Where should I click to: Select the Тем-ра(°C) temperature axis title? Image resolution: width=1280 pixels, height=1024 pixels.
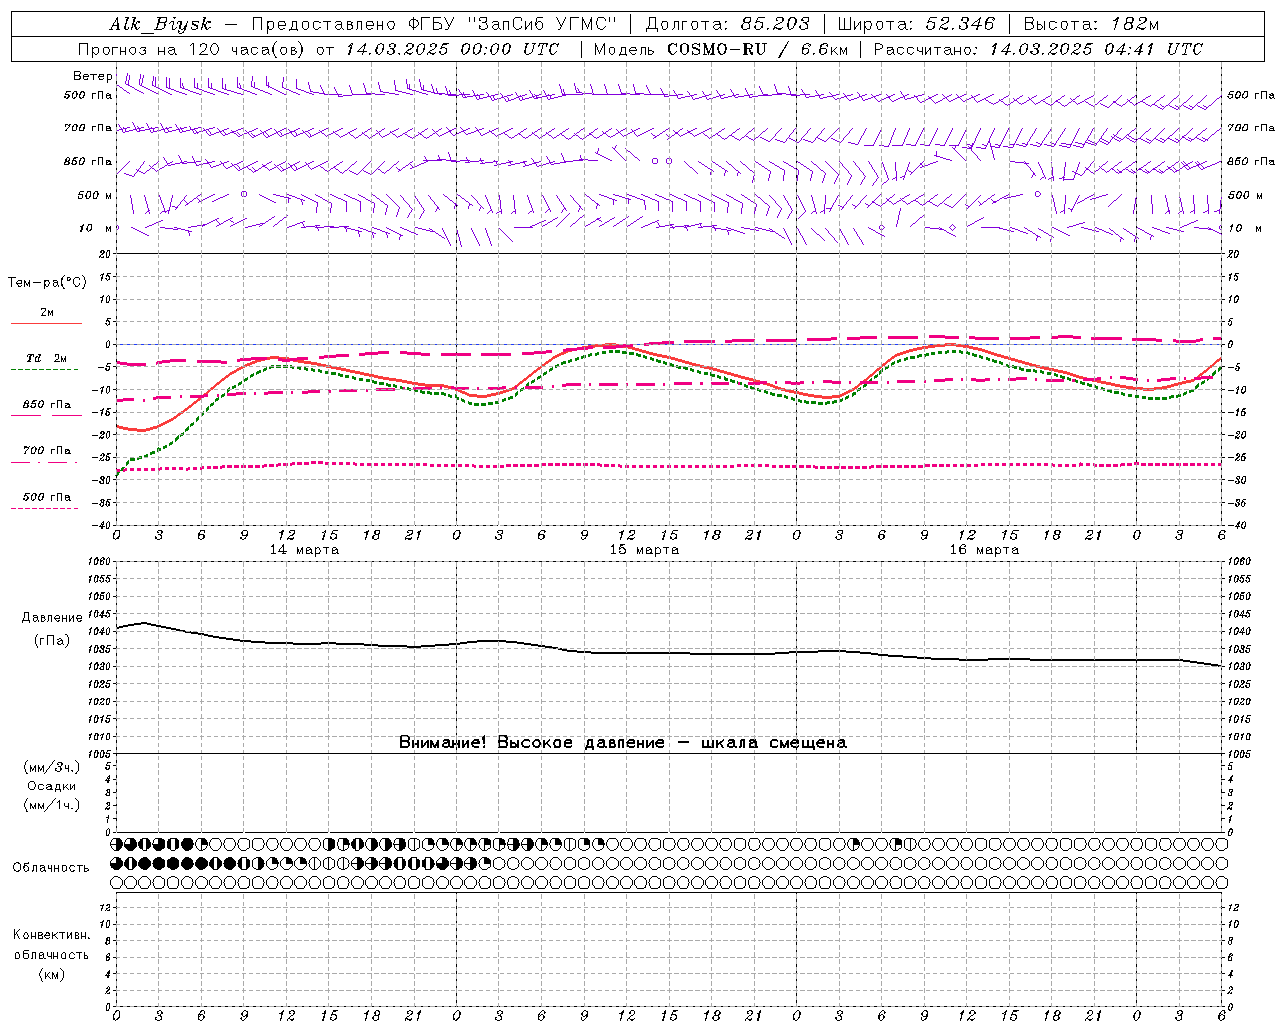click(47, 283)
